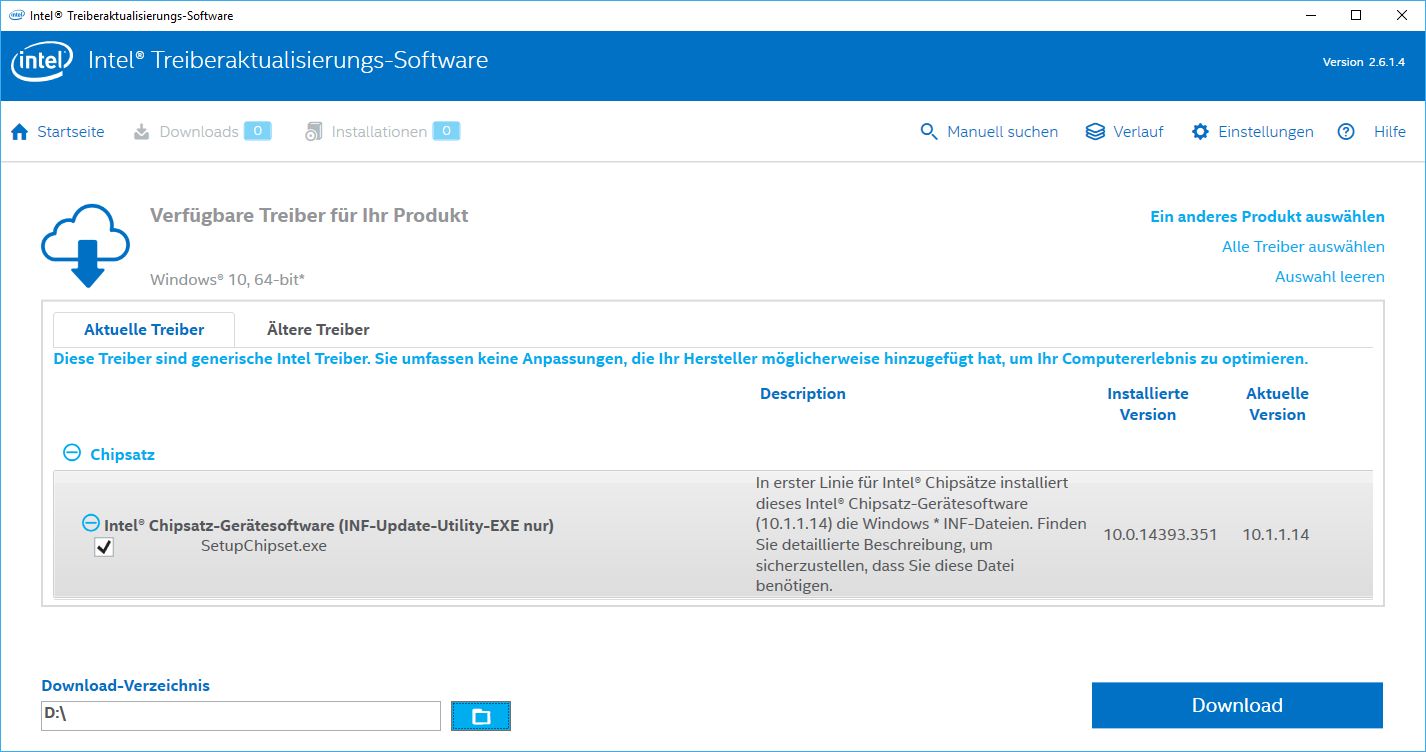Click the app icon in title bar
1426x752 pixels.
[15, 15]
